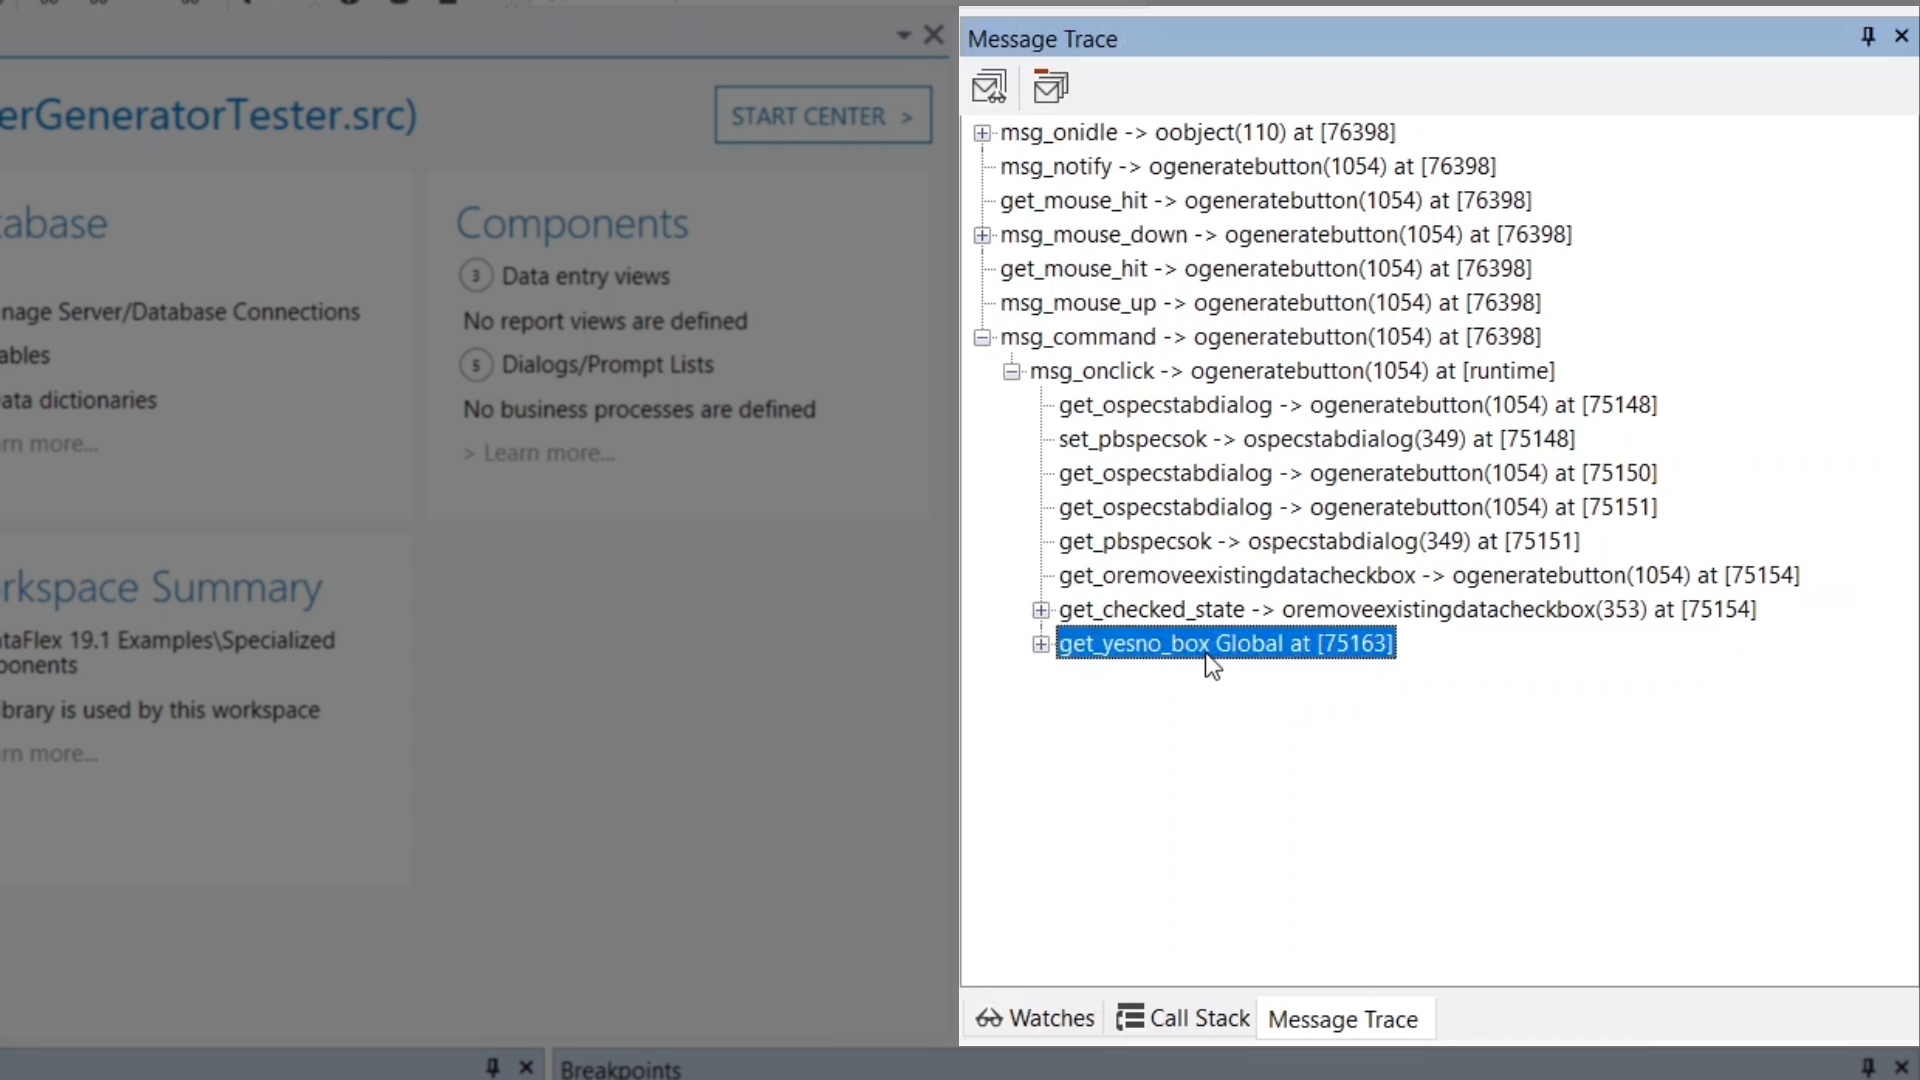Click the Watches tab glasses icon

pyautogui.click(x=989, y=1018)
